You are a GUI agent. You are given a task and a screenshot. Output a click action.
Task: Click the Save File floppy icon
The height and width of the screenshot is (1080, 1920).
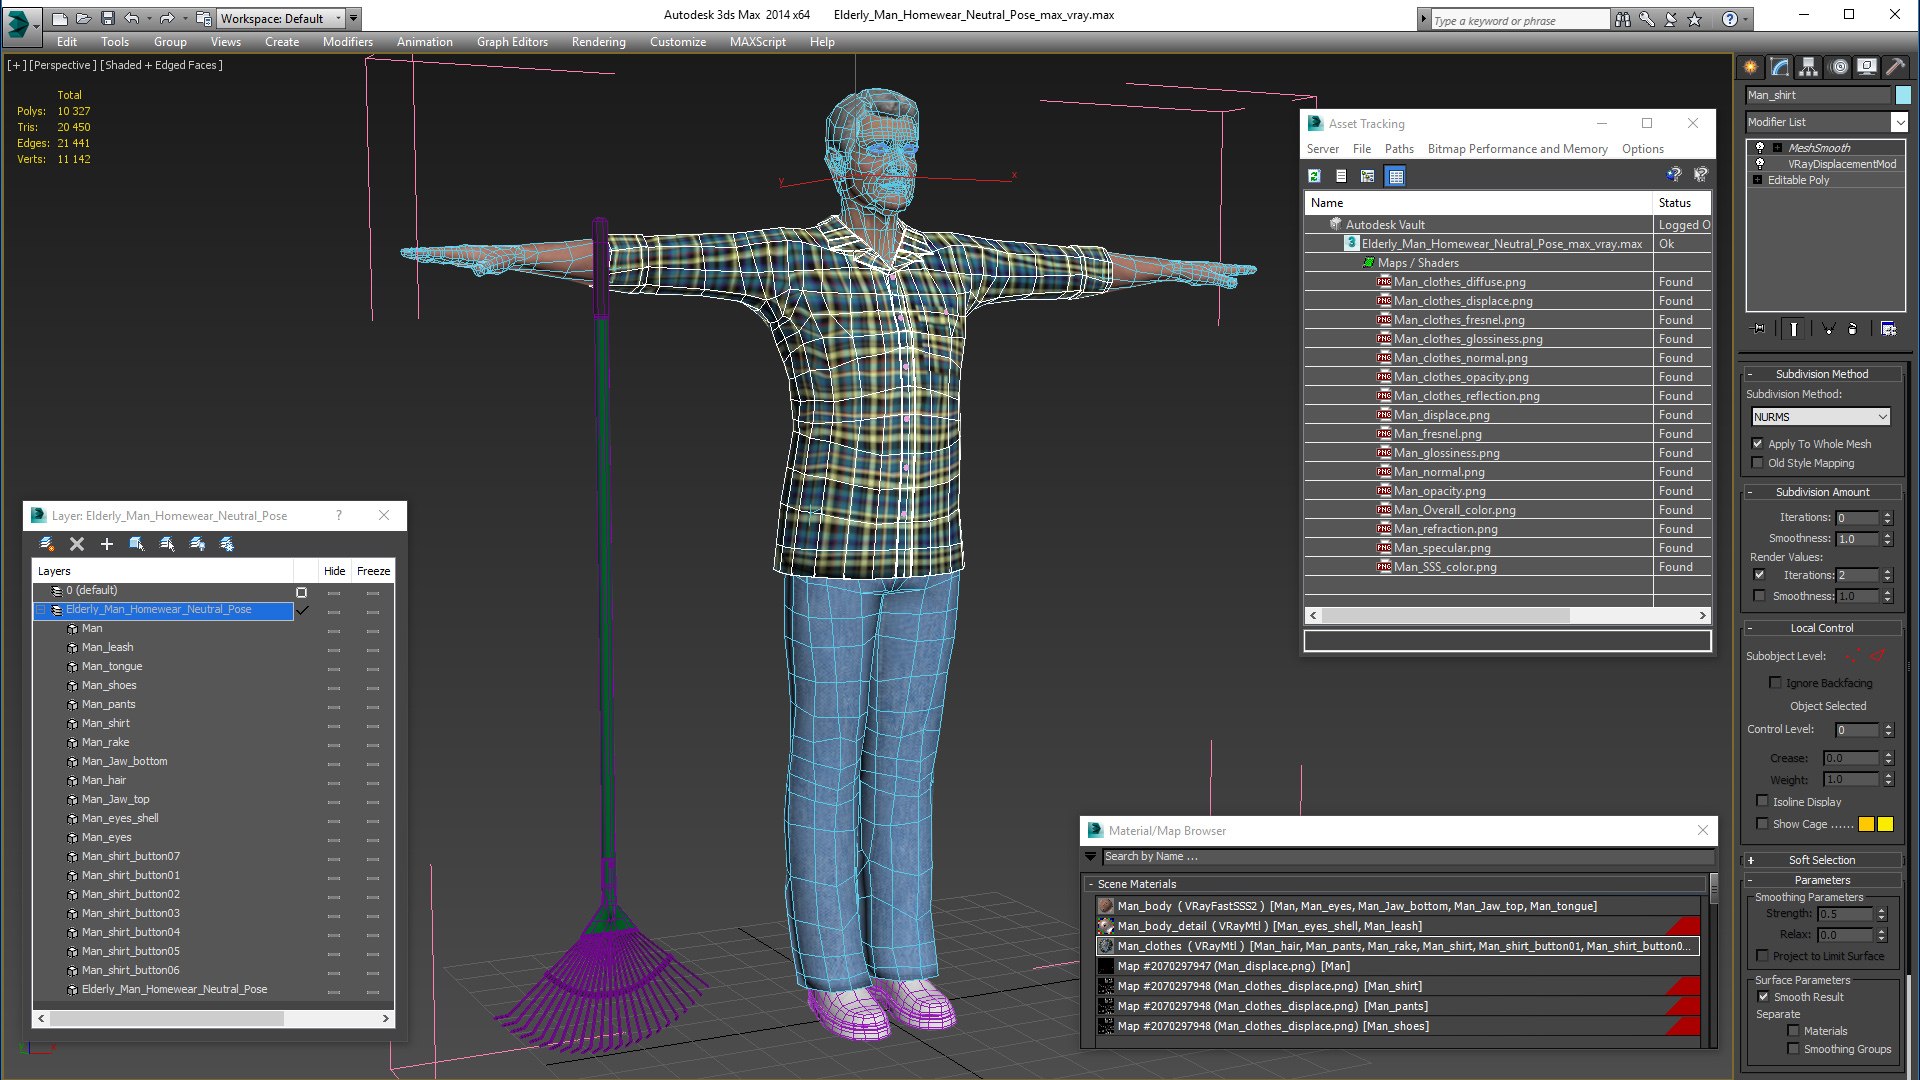[108, 18]
